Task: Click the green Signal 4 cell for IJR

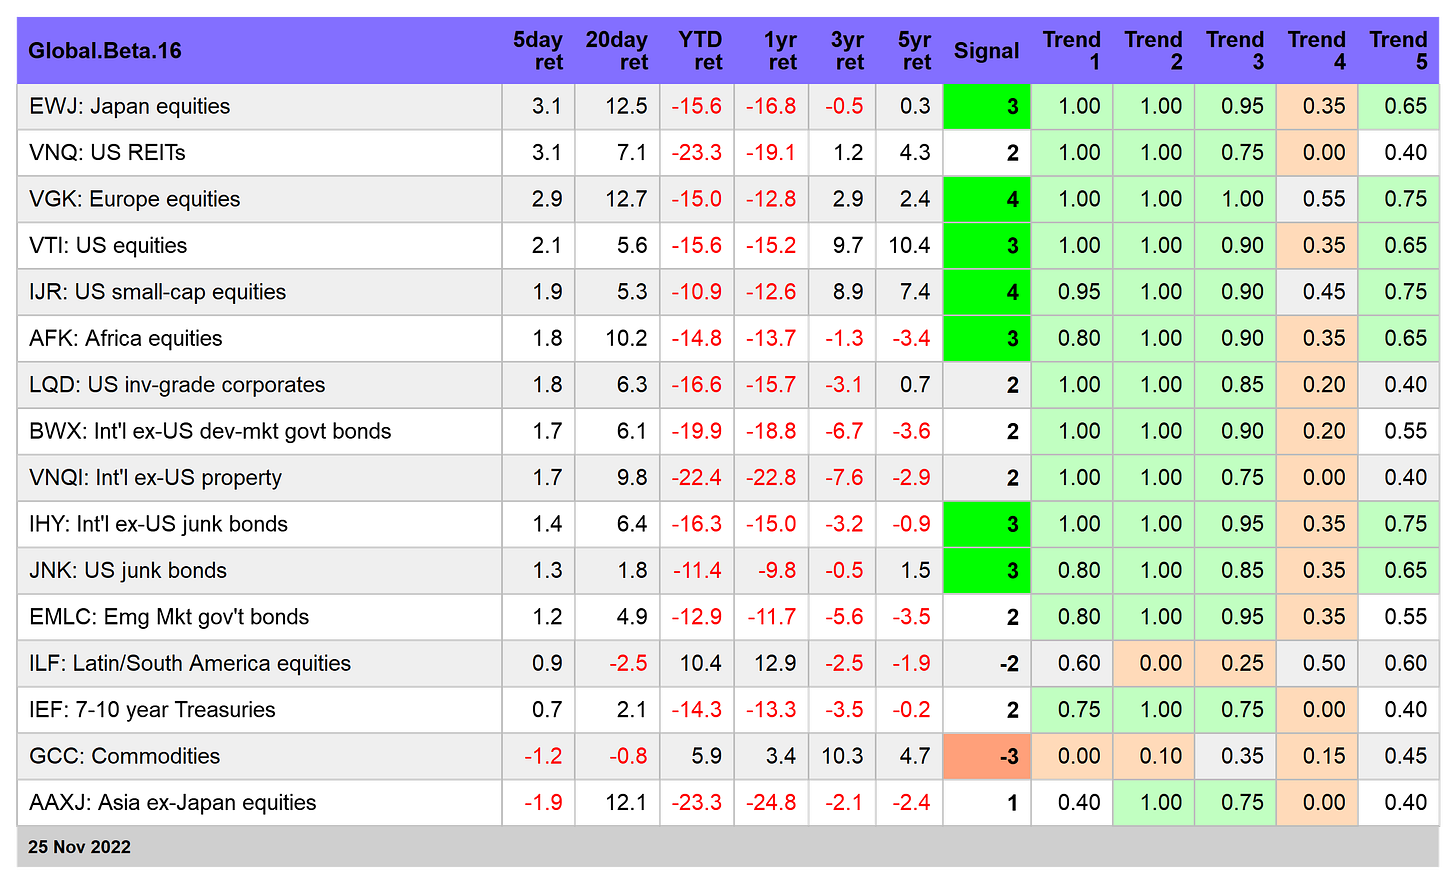Action: (987, 292)
